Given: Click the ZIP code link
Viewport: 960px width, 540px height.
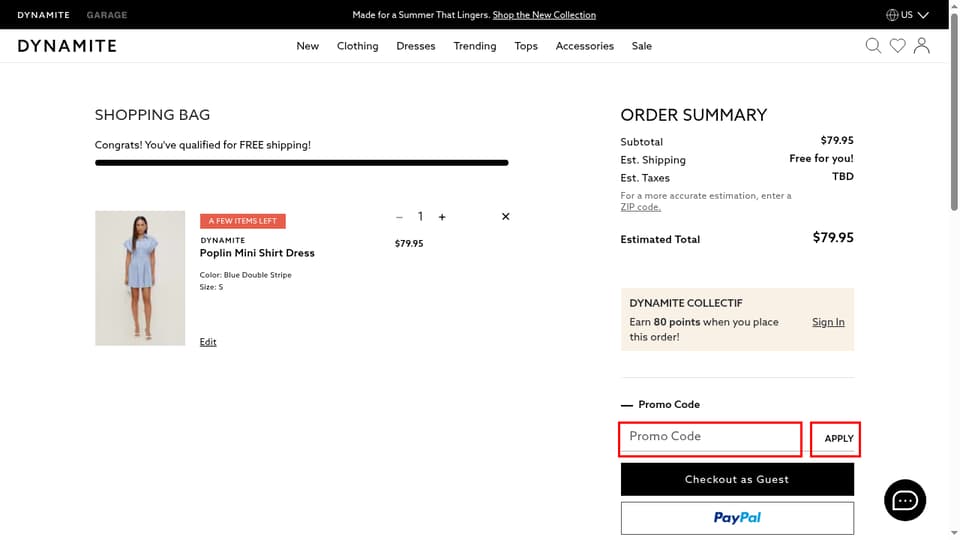Looking at the screenshot, I should [x=640, y=207].
